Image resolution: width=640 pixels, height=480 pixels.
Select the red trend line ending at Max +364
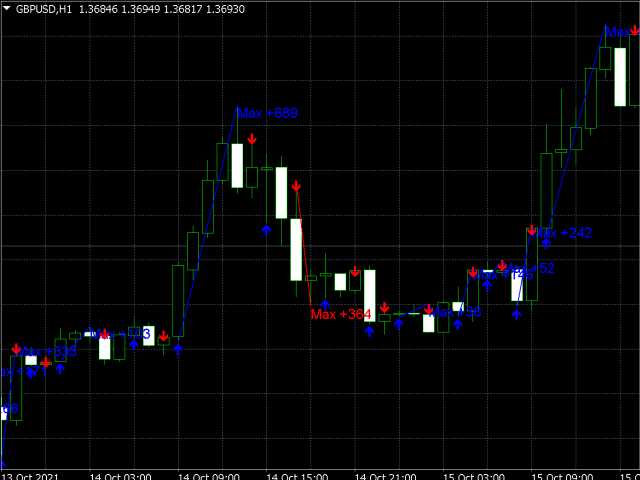click(x=304, y=248)
